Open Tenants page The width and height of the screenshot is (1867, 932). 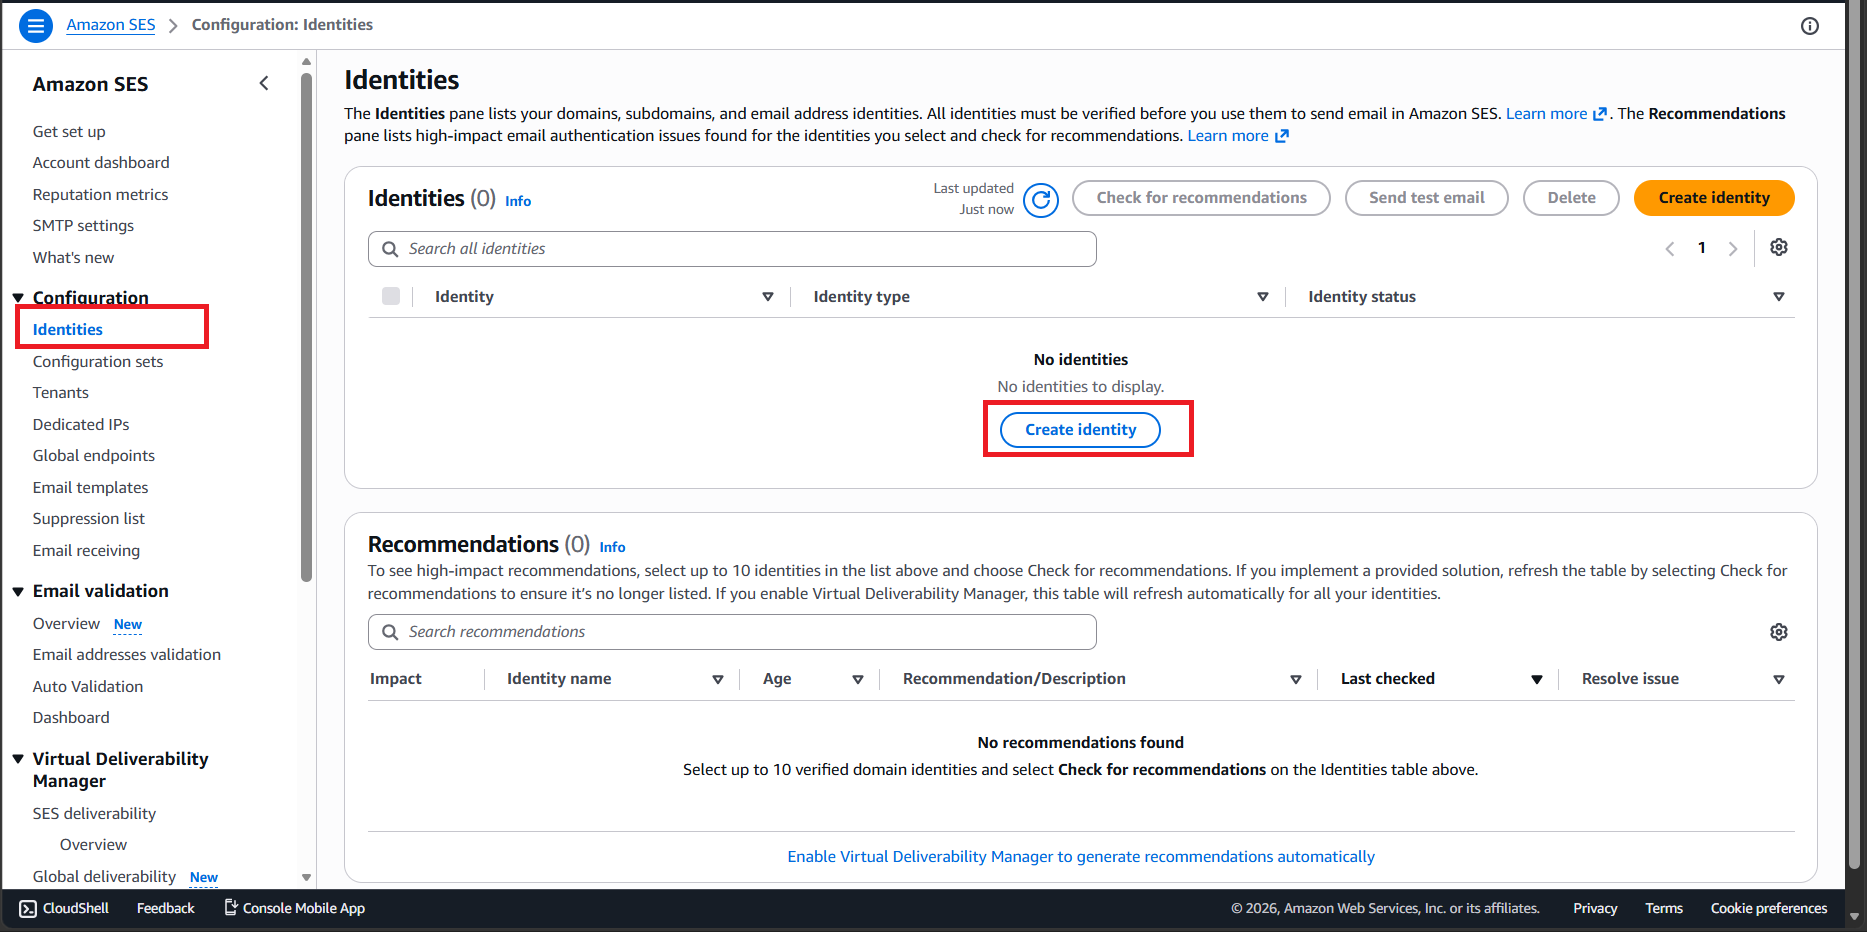(x=61, y=393)
